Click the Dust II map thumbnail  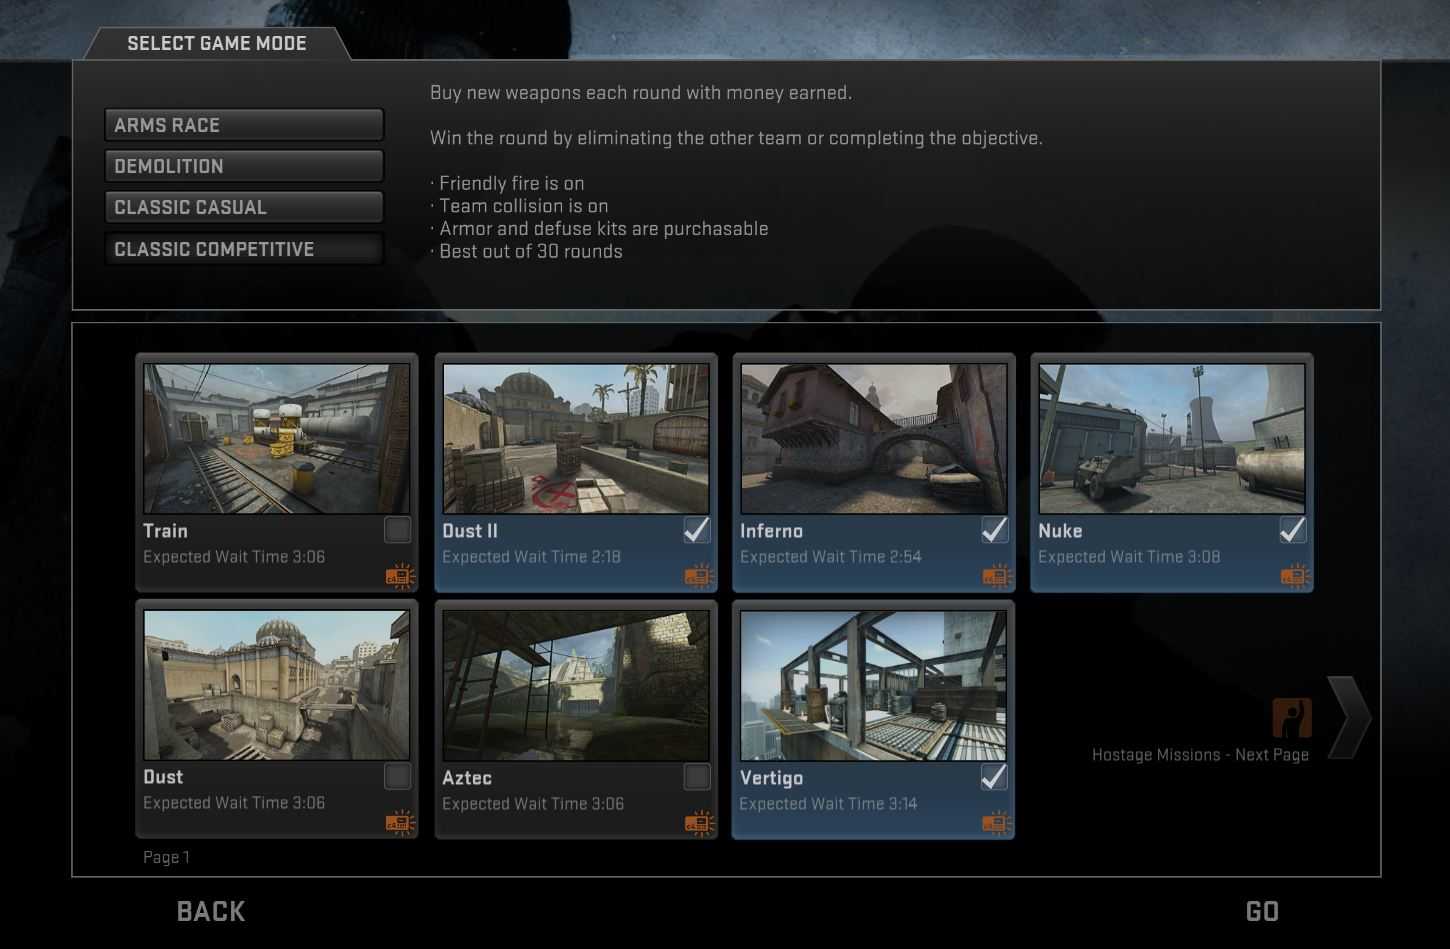tap(576, 438)
